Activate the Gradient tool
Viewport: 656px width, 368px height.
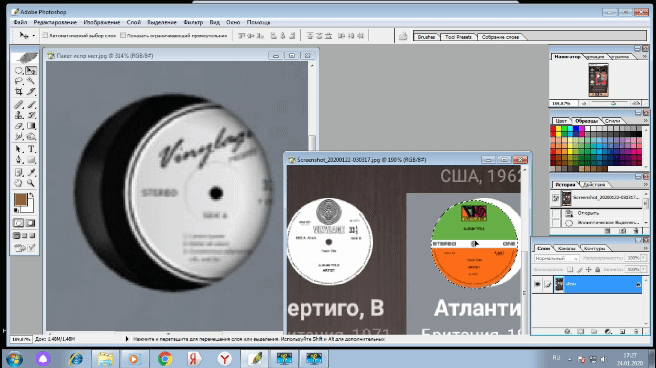[31, 125]
